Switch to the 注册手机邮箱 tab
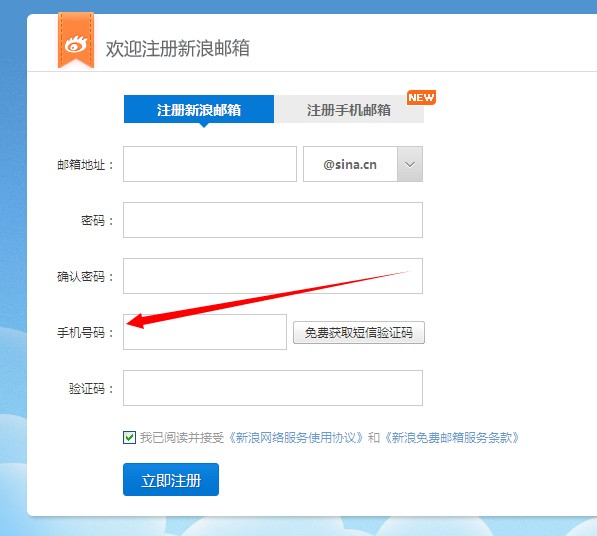This screenshot has height=536, width=597. [x=349, y=109]
